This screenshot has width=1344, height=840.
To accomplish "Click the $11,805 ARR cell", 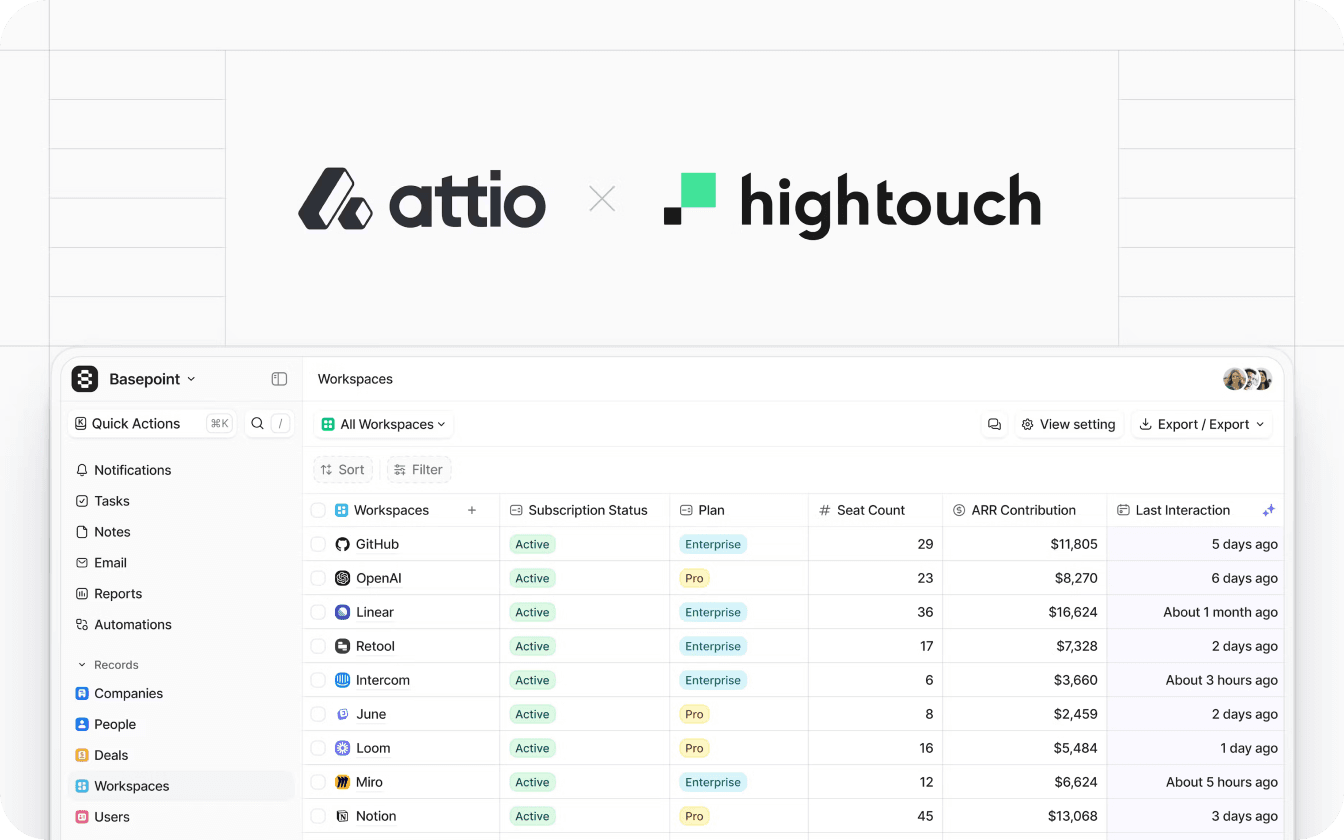I will (1024, 544).
